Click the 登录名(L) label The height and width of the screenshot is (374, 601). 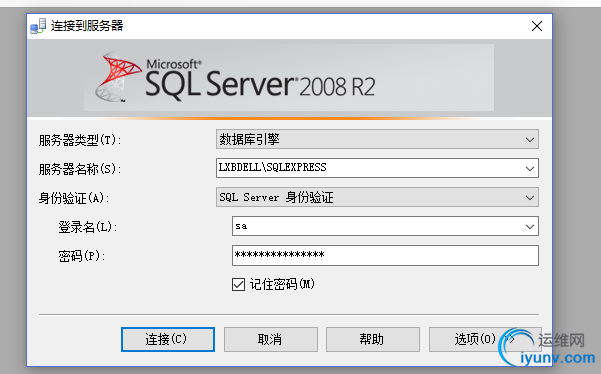click(x=88, y=227)
